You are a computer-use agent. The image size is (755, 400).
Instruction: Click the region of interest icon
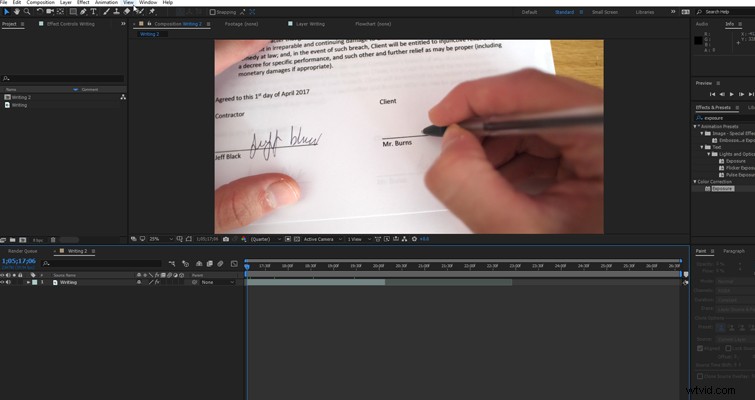[x=288, y=239]
